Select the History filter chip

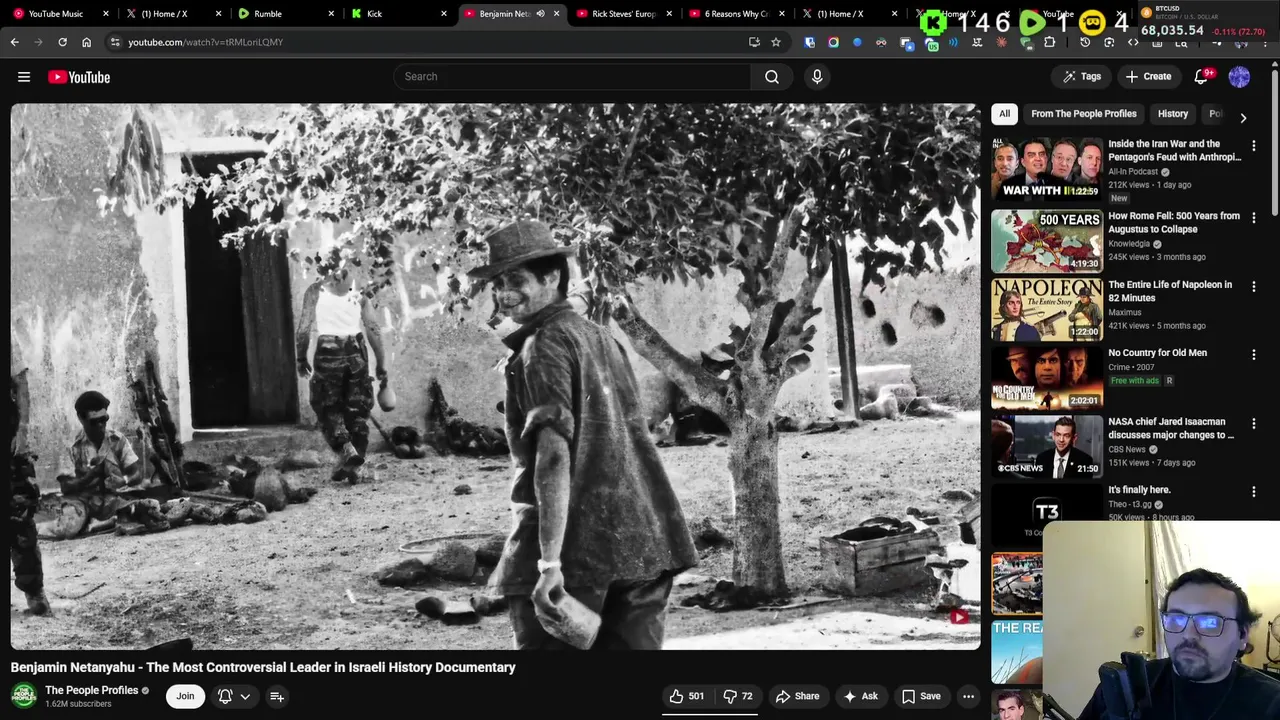[x=1173, y=114]
